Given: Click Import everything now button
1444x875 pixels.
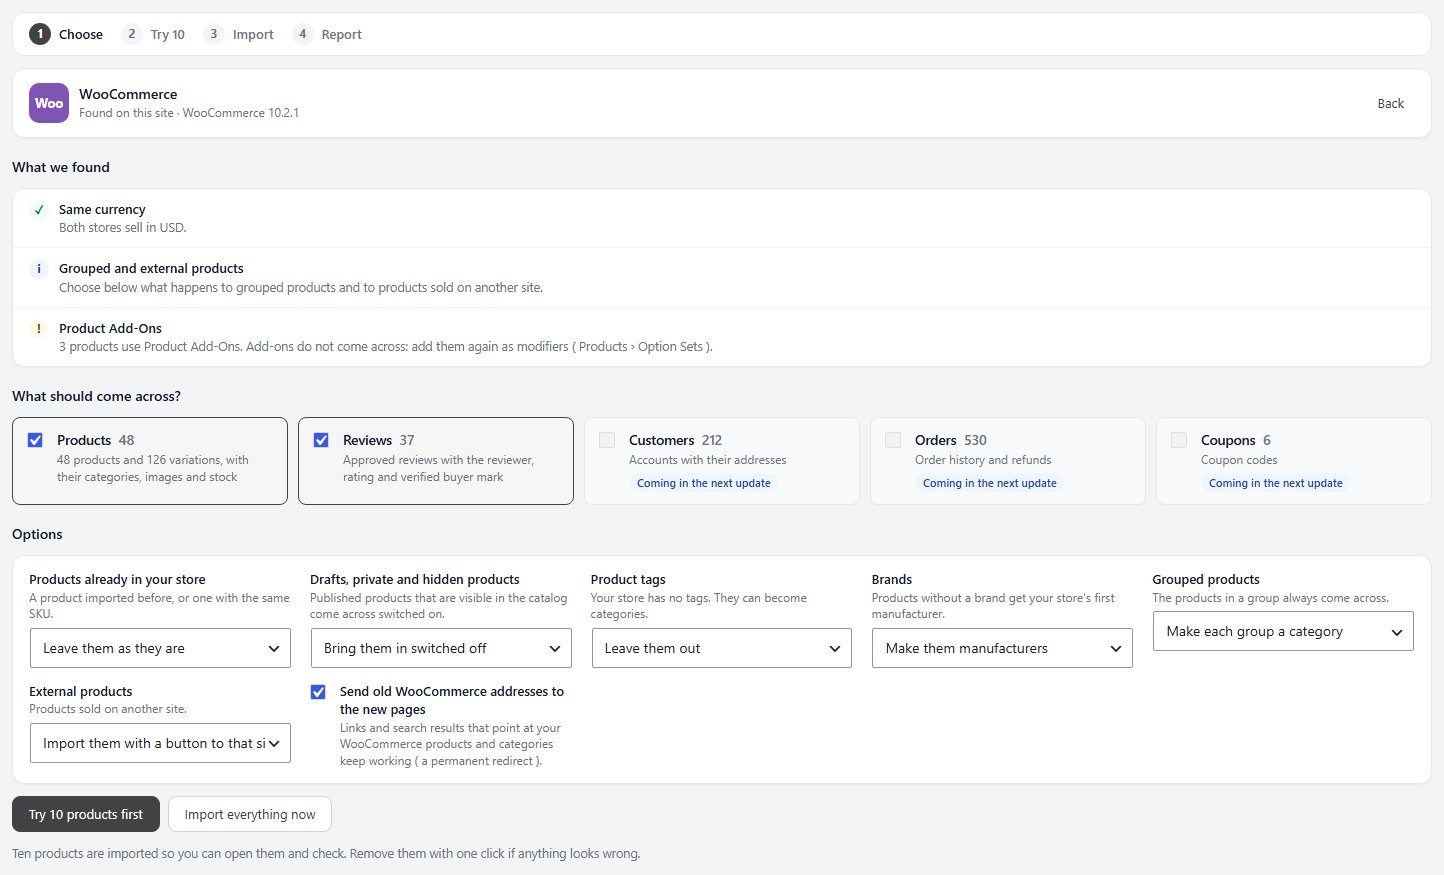Looking at the screenshot, I should (250, 814).
